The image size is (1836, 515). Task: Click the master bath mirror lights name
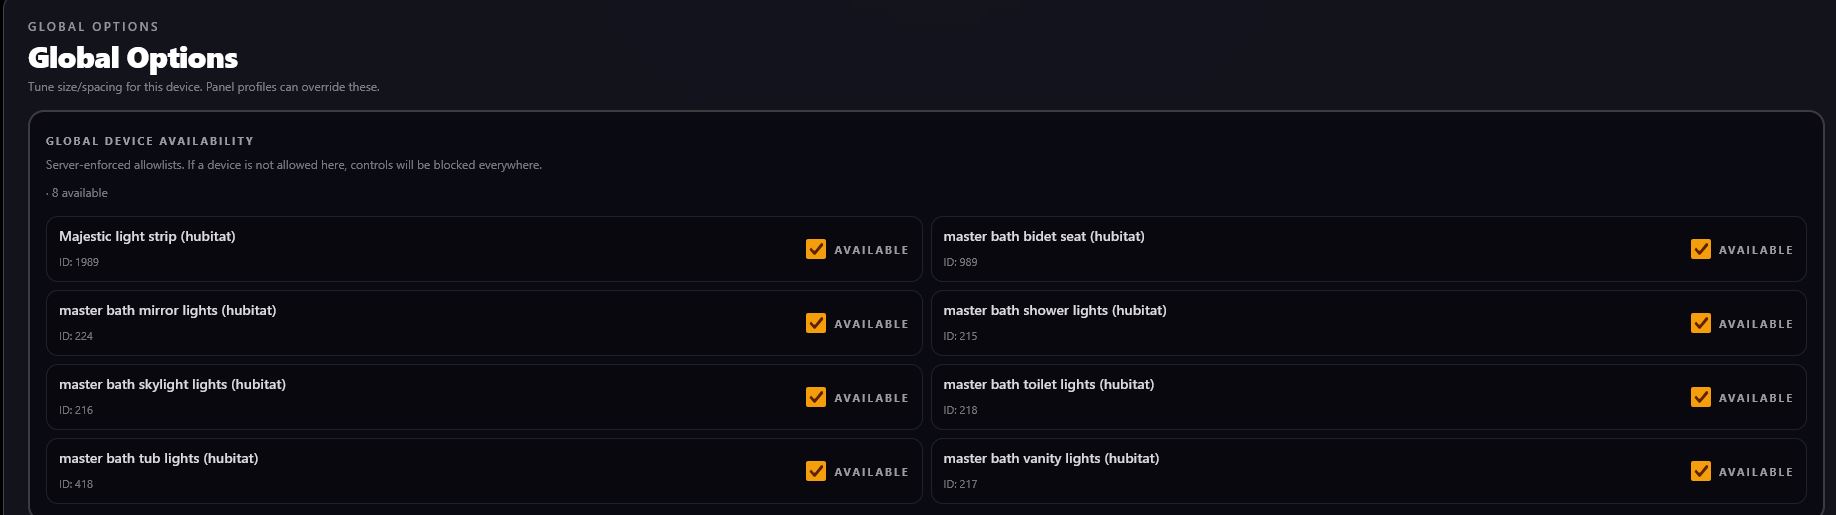[x=167, y=311]
